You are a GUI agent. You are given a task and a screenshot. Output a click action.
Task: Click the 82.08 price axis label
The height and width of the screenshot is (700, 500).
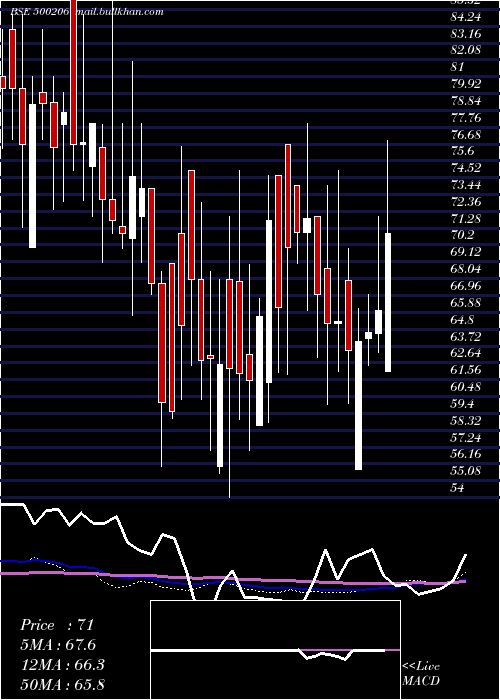point(466,50)
